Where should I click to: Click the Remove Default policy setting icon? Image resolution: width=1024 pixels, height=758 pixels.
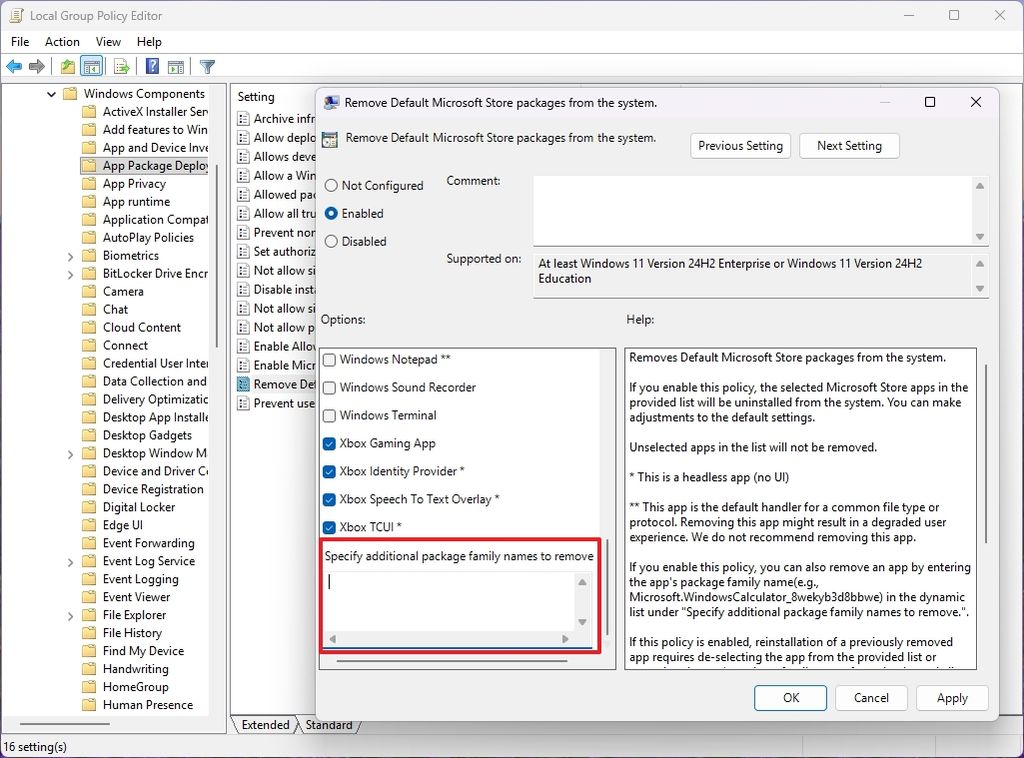coord(244,385)
